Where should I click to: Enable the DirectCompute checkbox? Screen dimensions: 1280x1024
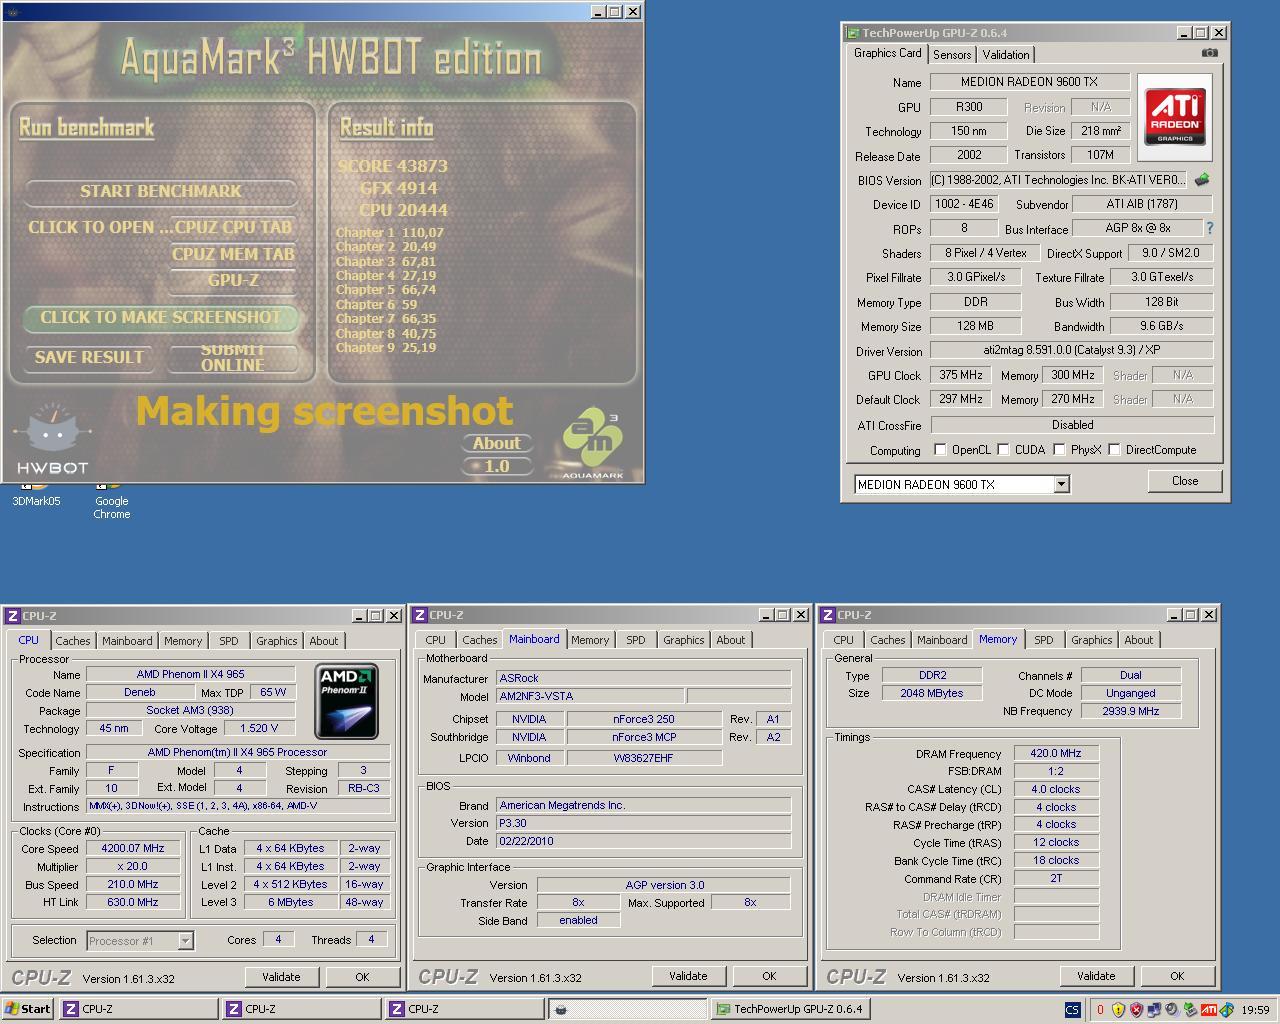[1114, 450]
